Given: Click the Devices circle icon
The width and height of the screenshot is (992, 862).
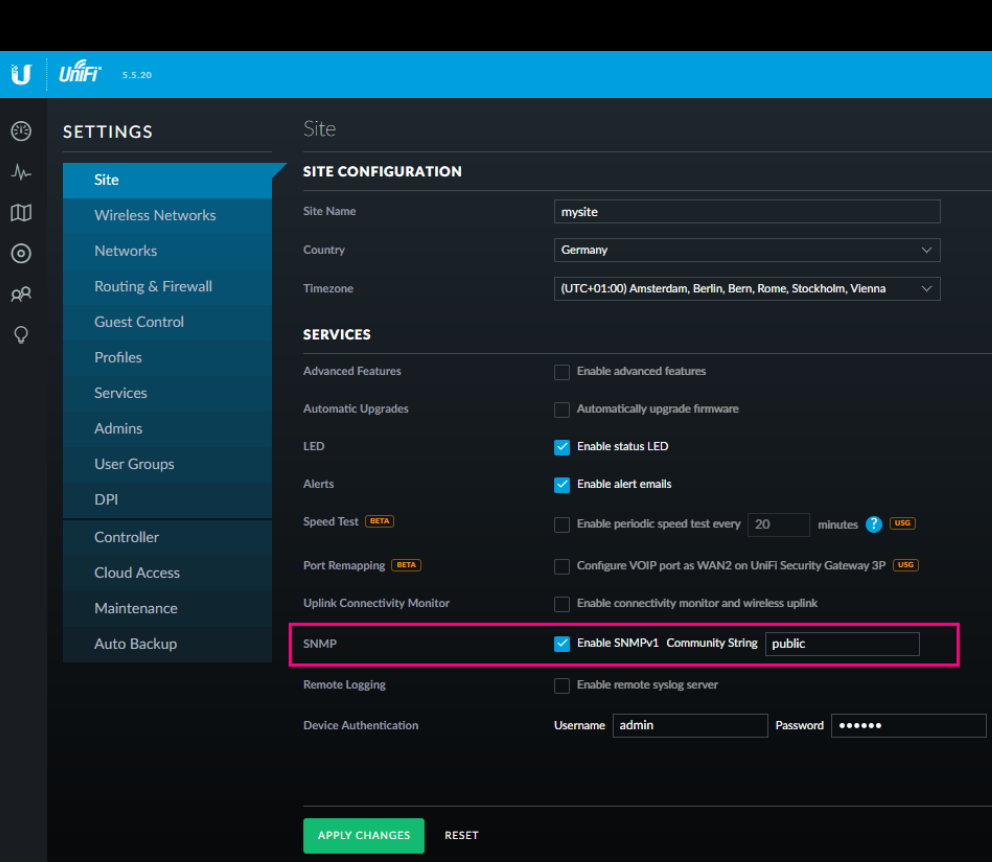Looking at the screenshot, I should 21,253.
